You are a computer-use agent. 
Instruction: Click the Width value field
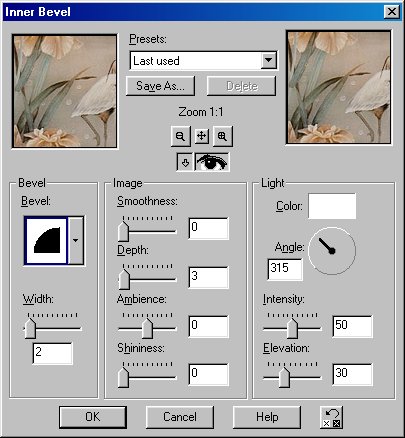pyautogui.click(x=52, y=353)
